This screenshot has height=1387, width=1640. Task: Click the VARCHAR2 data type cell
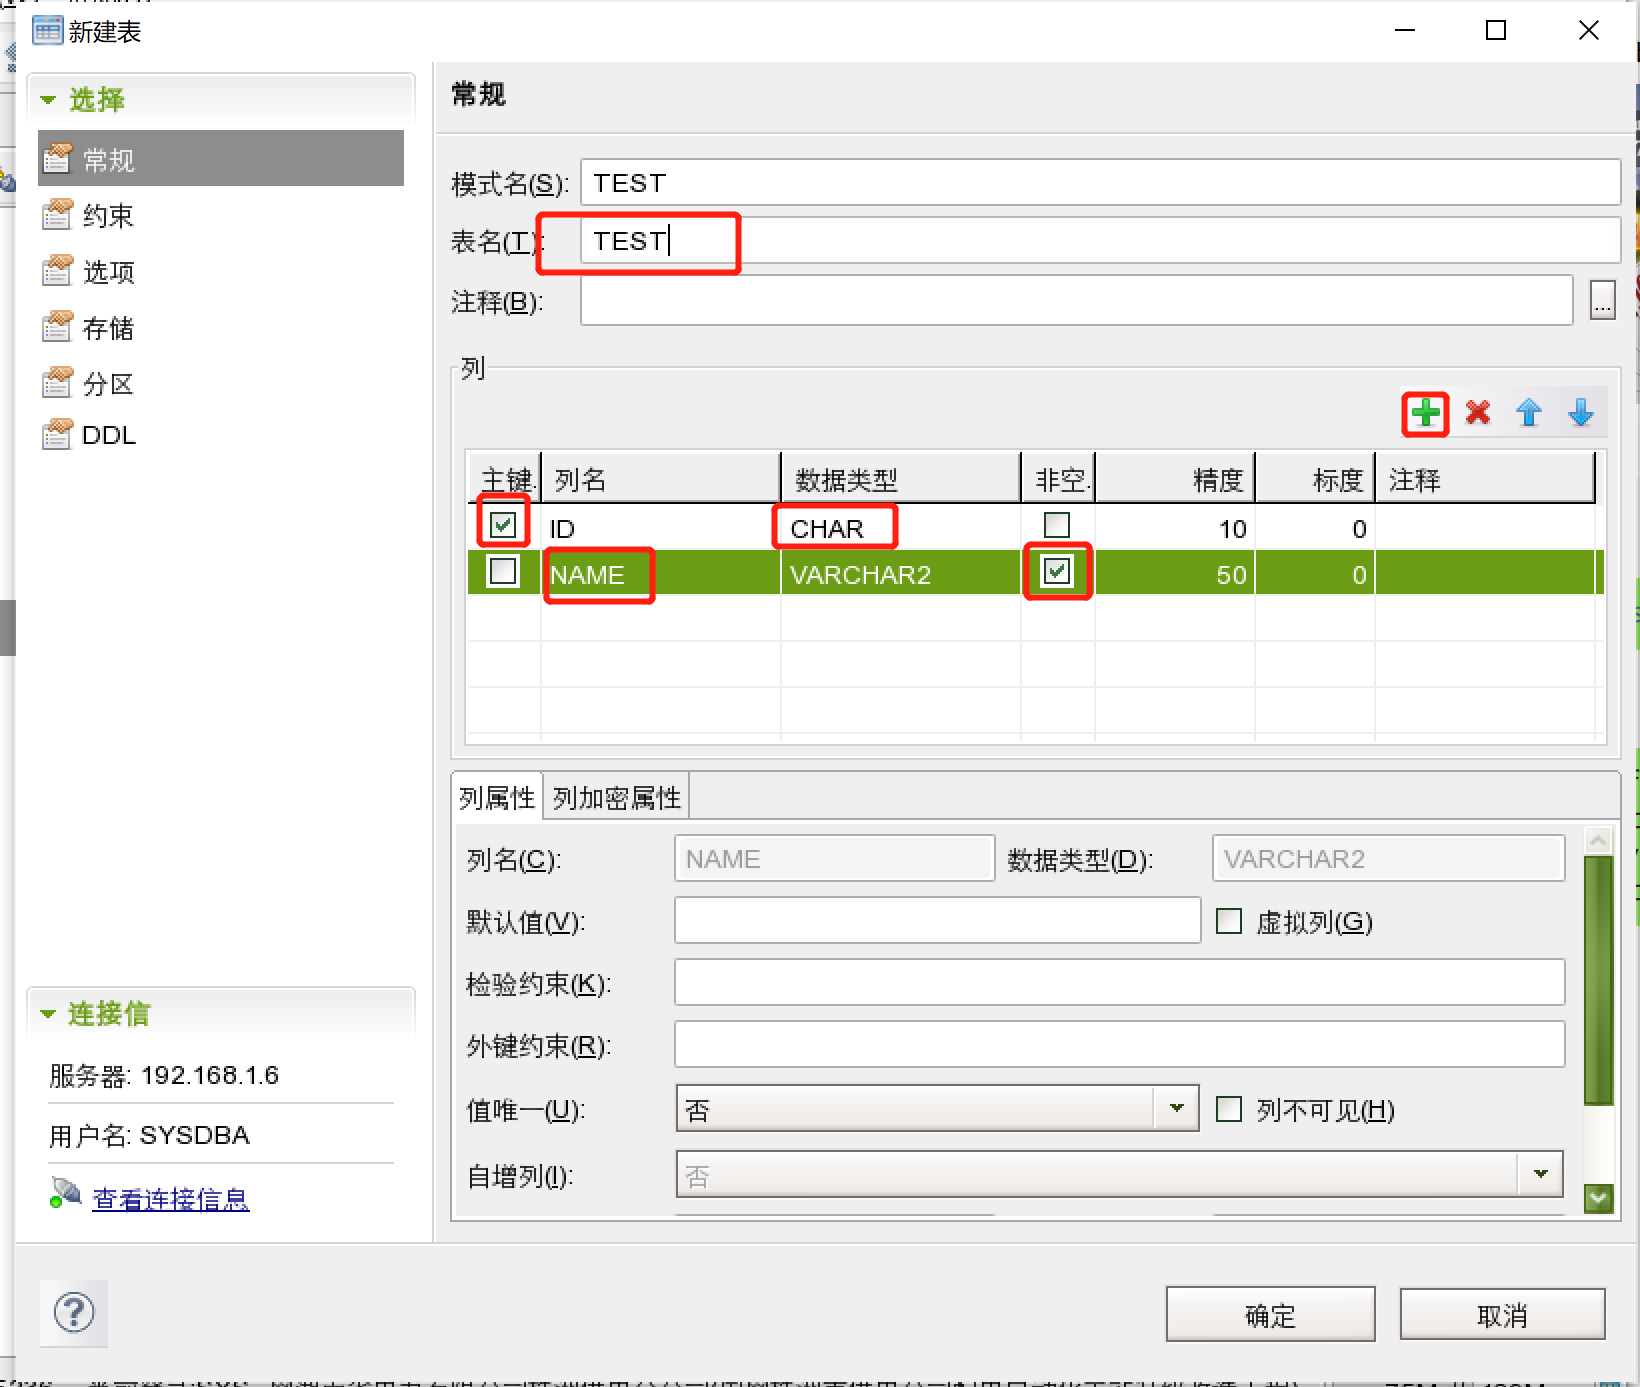[900, 574]
